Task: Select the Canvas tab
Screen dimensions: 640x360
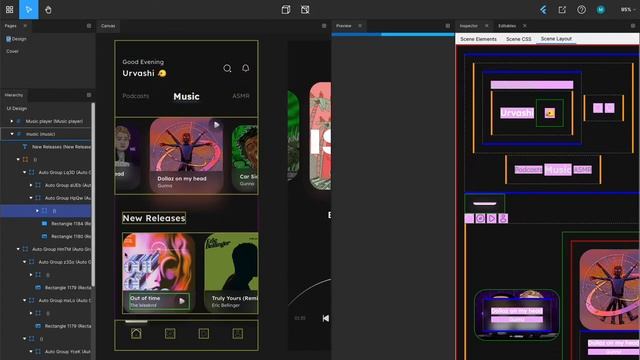Action: [108, 26]
